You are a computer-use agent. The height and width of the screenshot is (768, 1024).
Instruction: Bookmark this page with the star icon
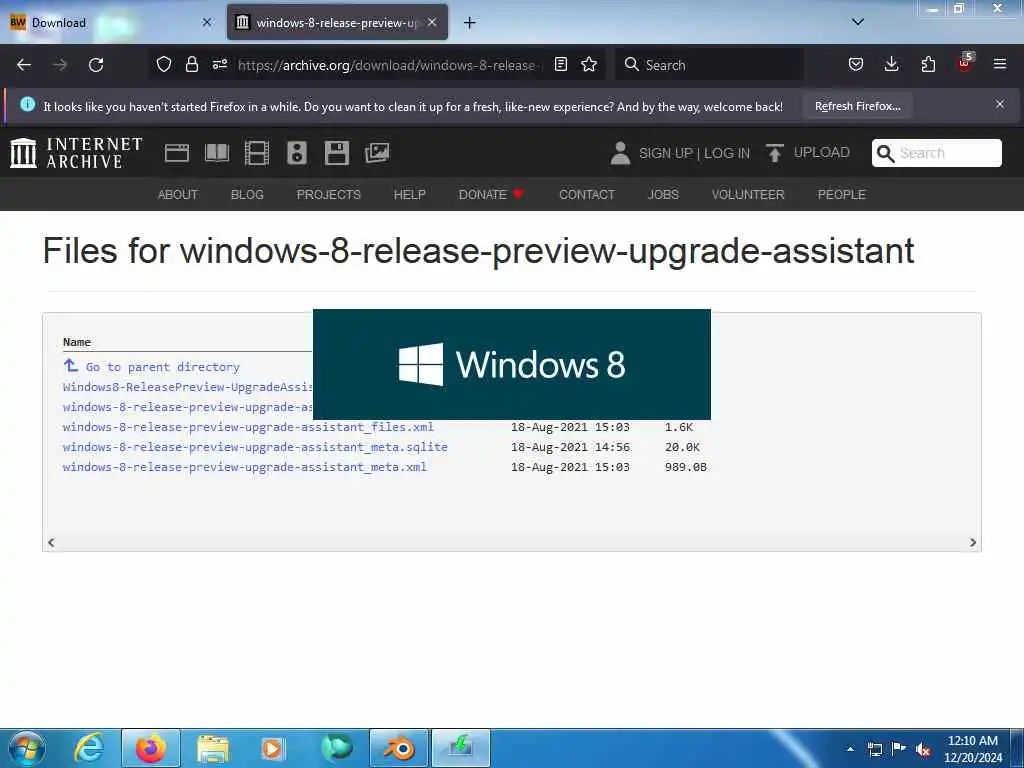pyautogui.click(x=589, y=65)
